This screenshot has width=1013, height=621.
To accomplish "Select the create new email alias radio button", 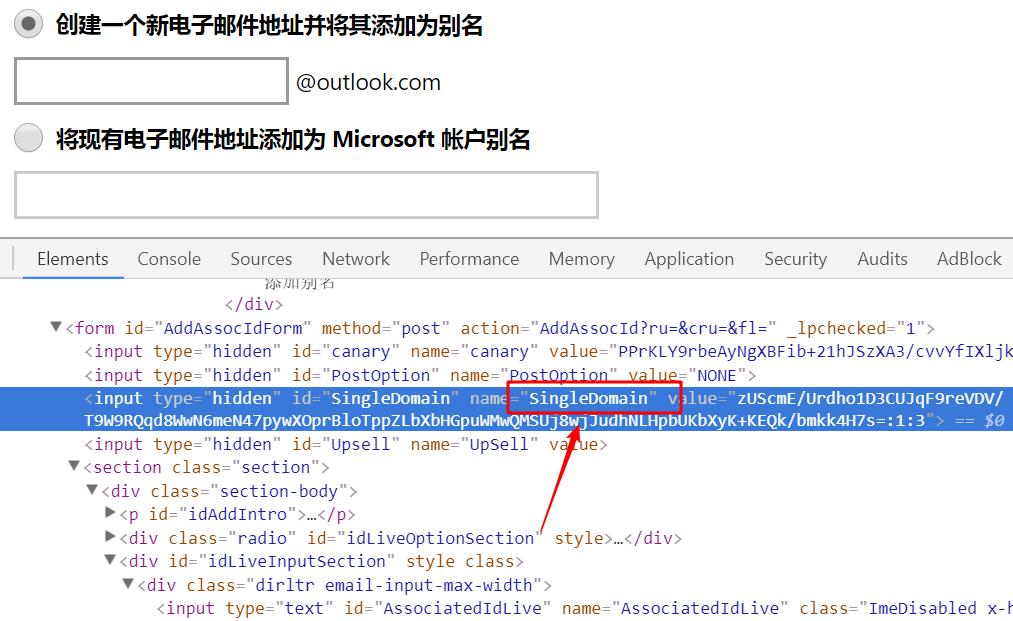I will pyautogui.click(x=29, y=25).
